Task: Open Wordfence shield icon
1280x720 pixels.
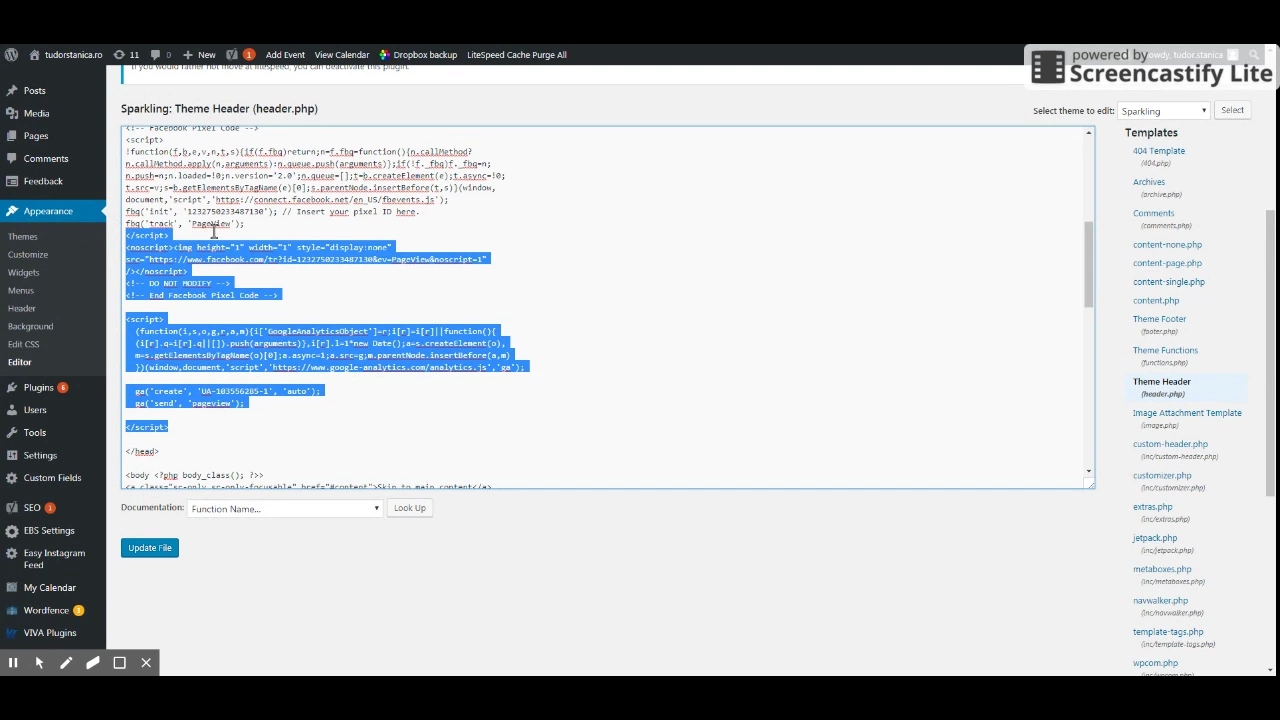Action: click(x=12, y=611)
